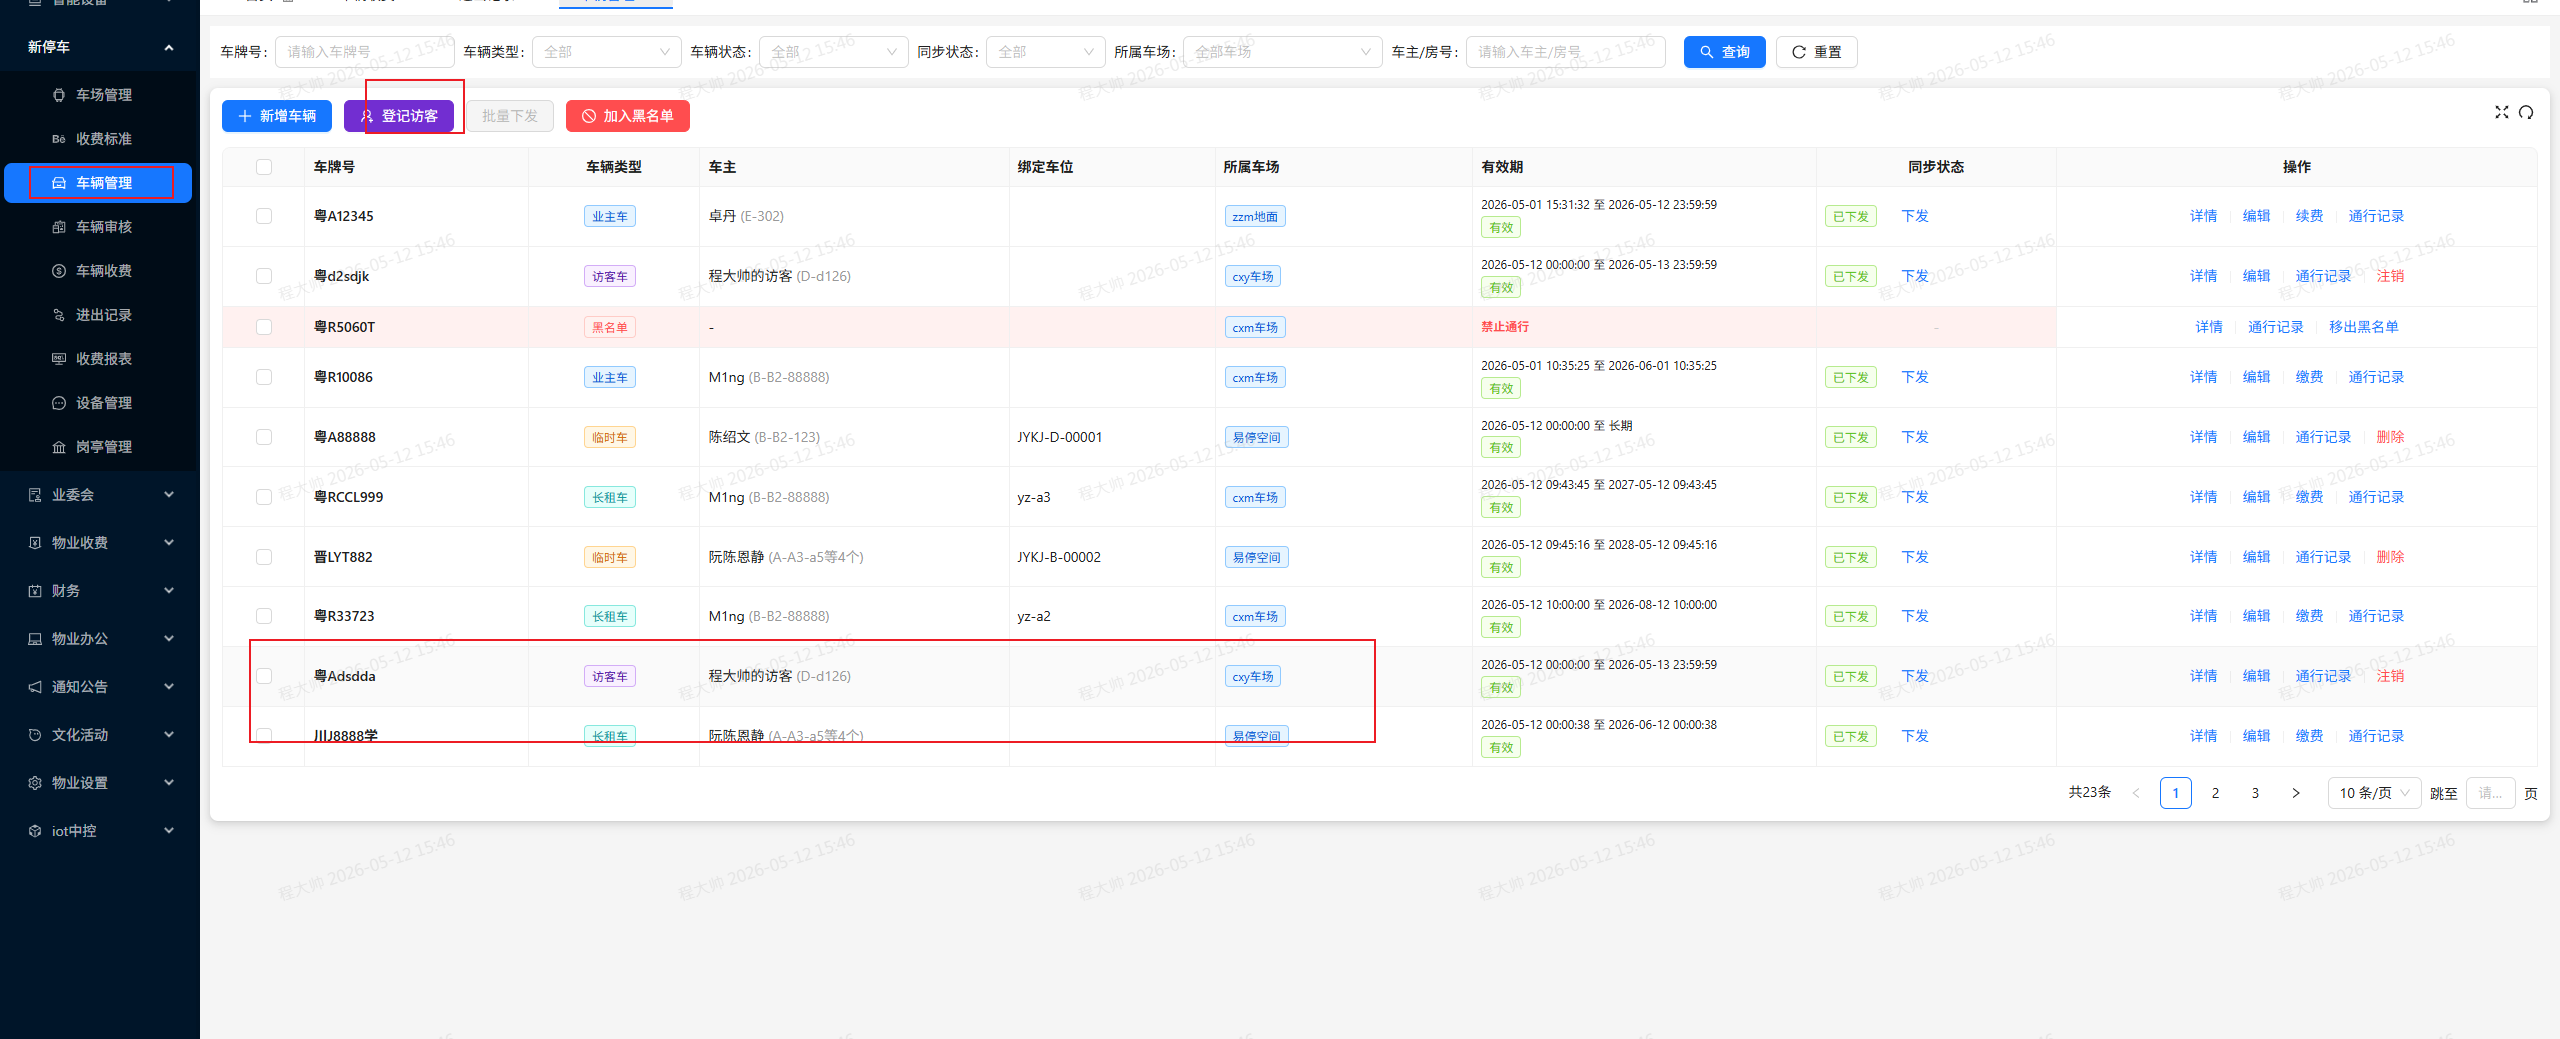Check the row for 粤R5060T
Screen dimensions: 2560x1039
click(264, 327)
